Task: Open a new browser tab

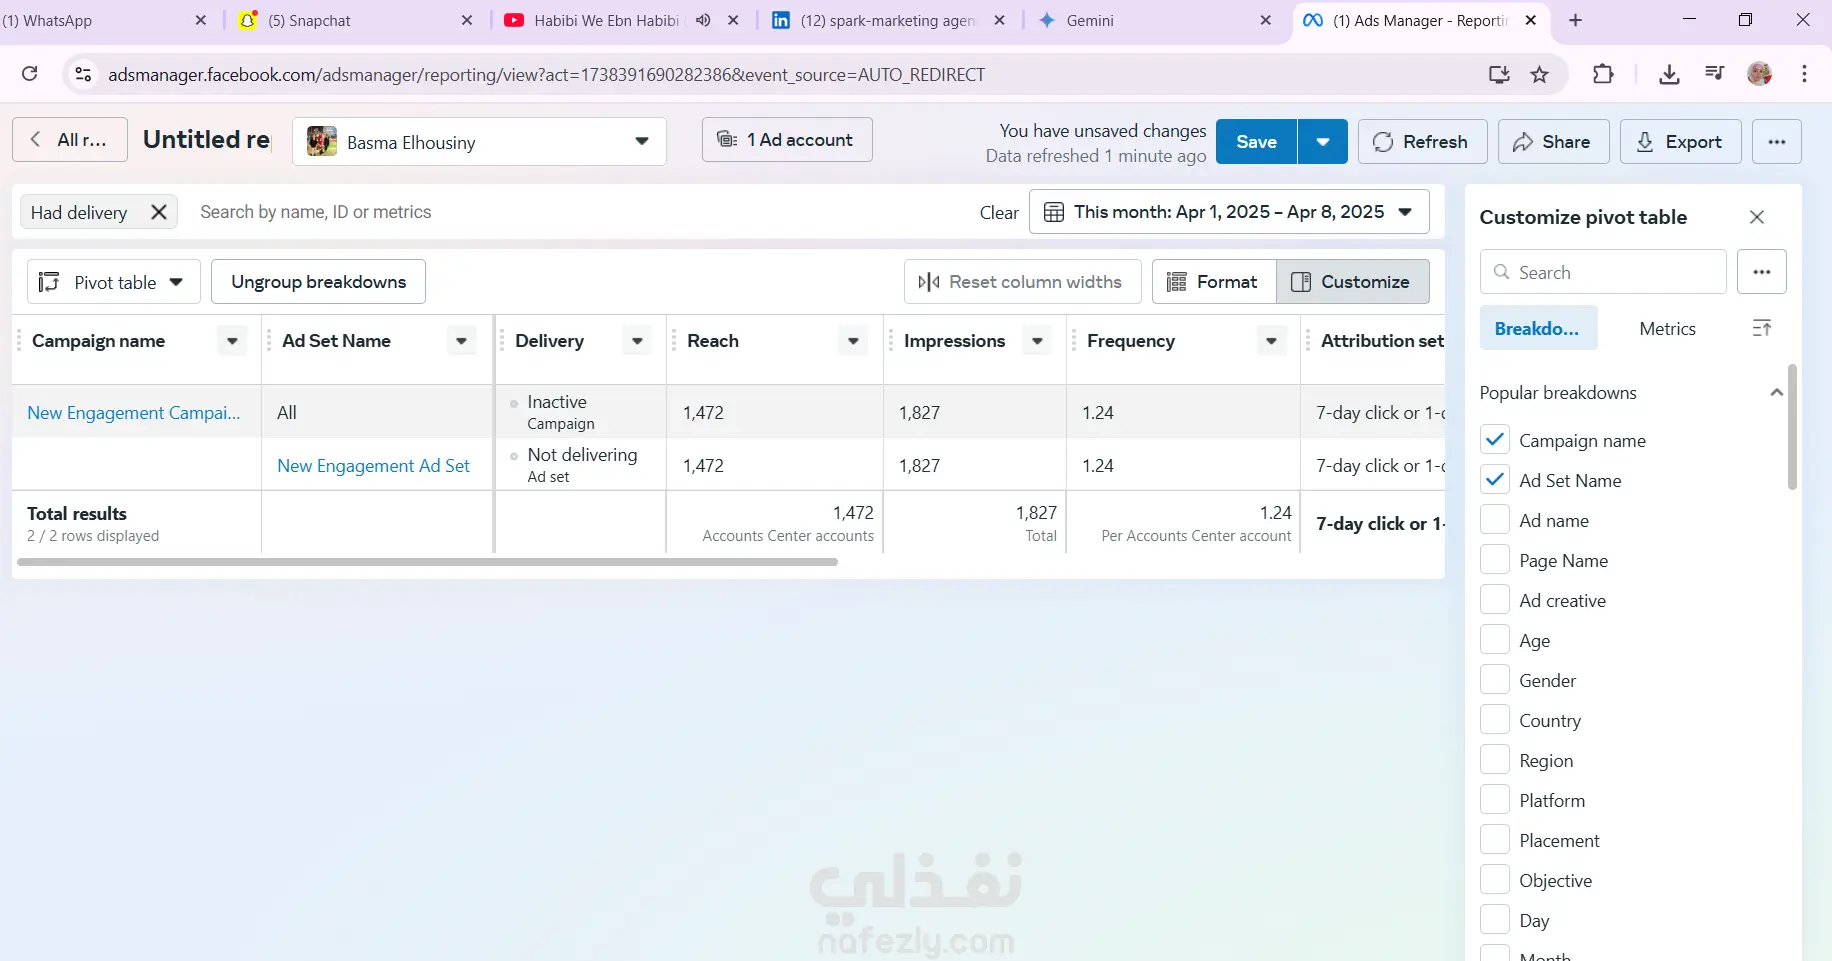Action: point(1575,20)
